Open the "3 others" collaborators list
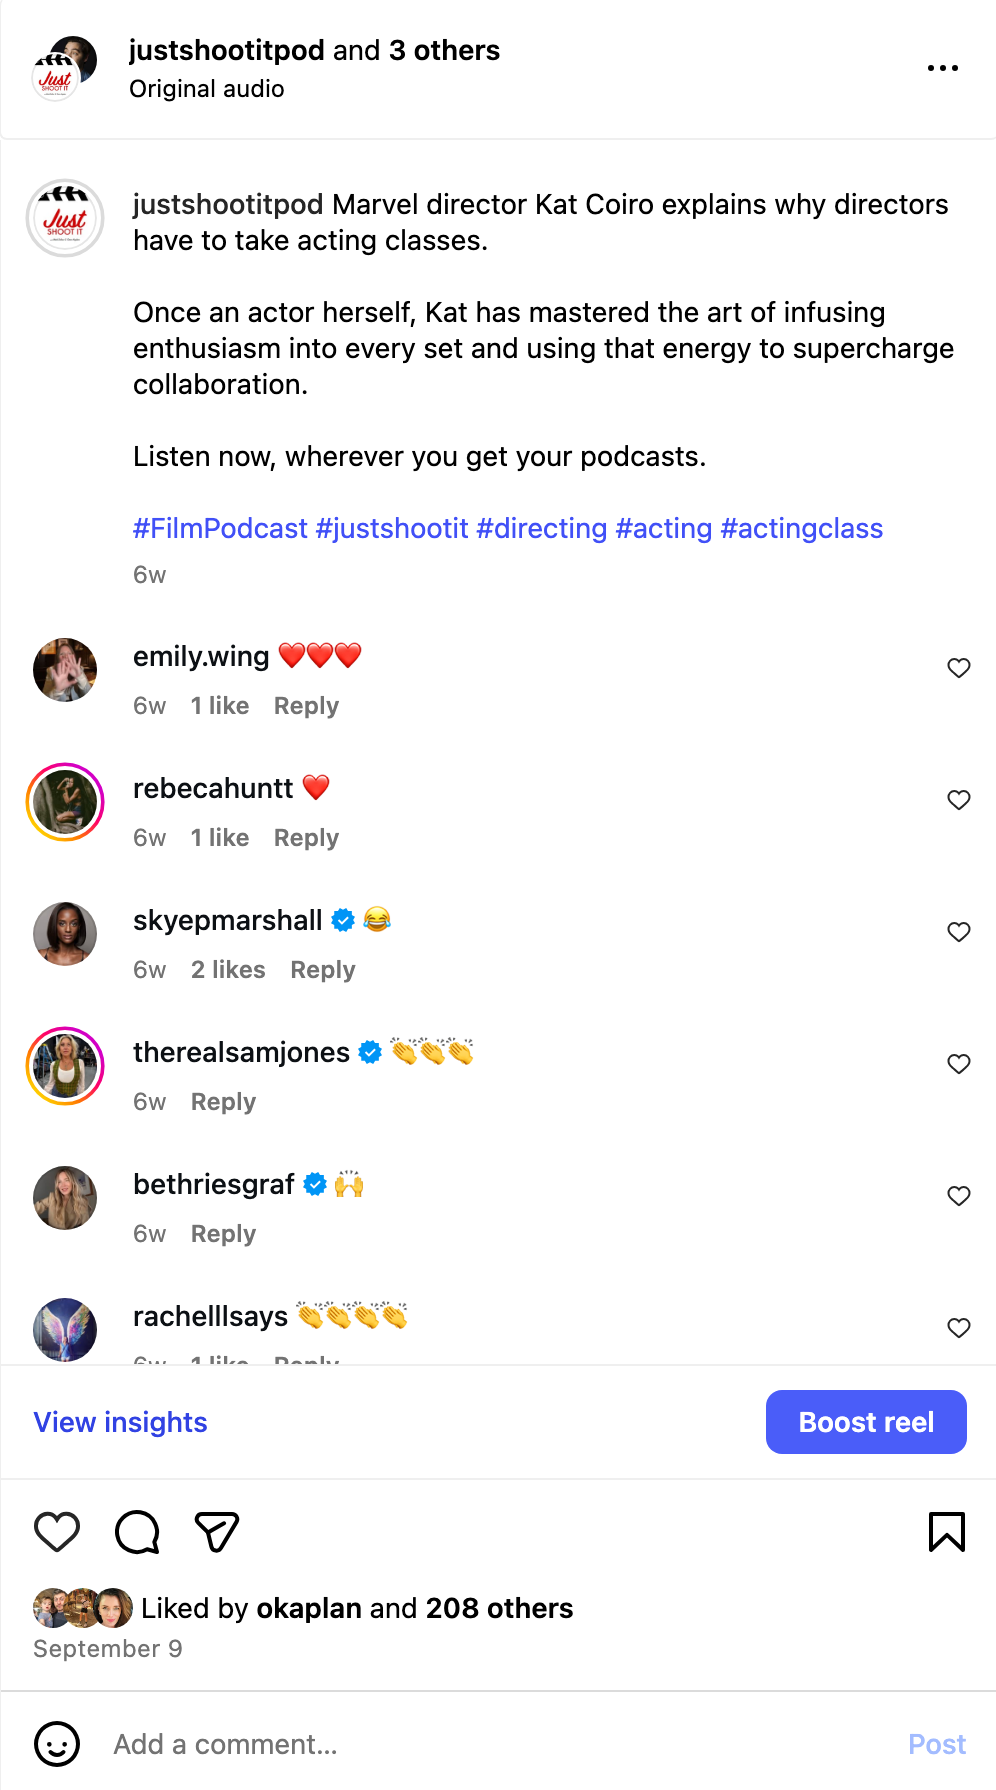The height and width of the screenshot is (1790, 996). pos(444,50)
